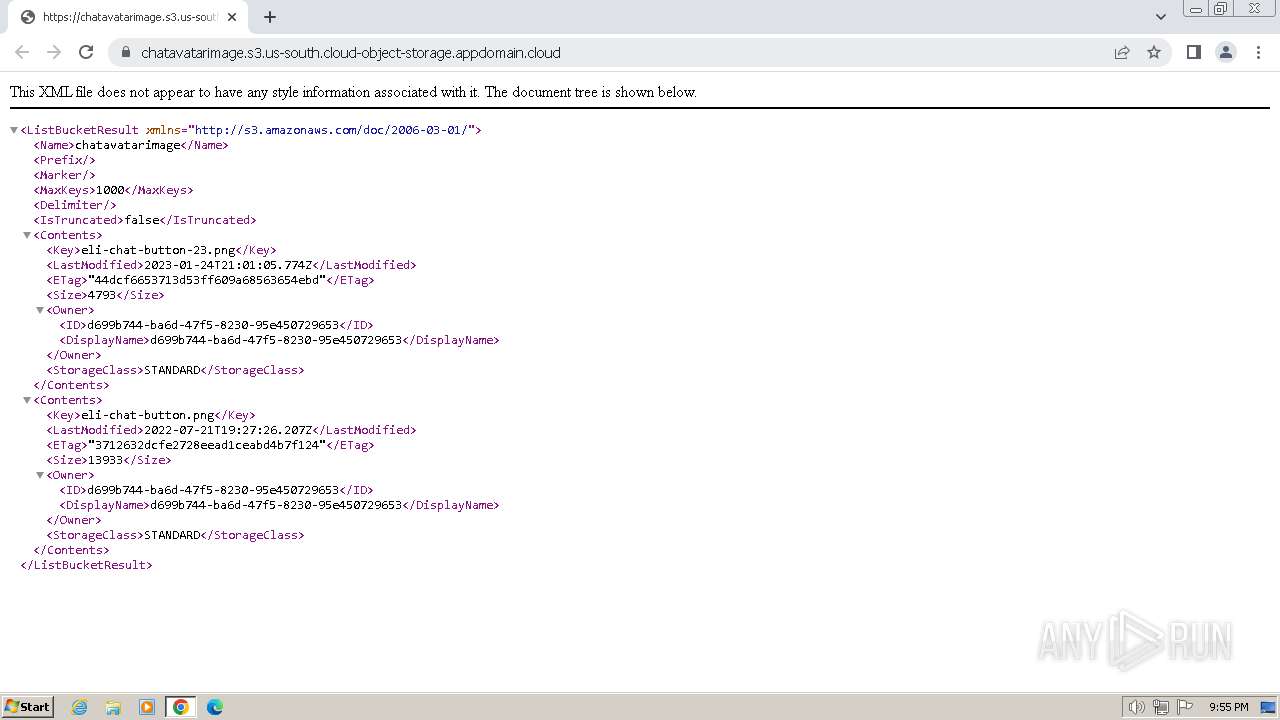Viewport: 1280px width, 720px height.
Task: Open Chrome profile avatar
Action: click(1225, 52)
